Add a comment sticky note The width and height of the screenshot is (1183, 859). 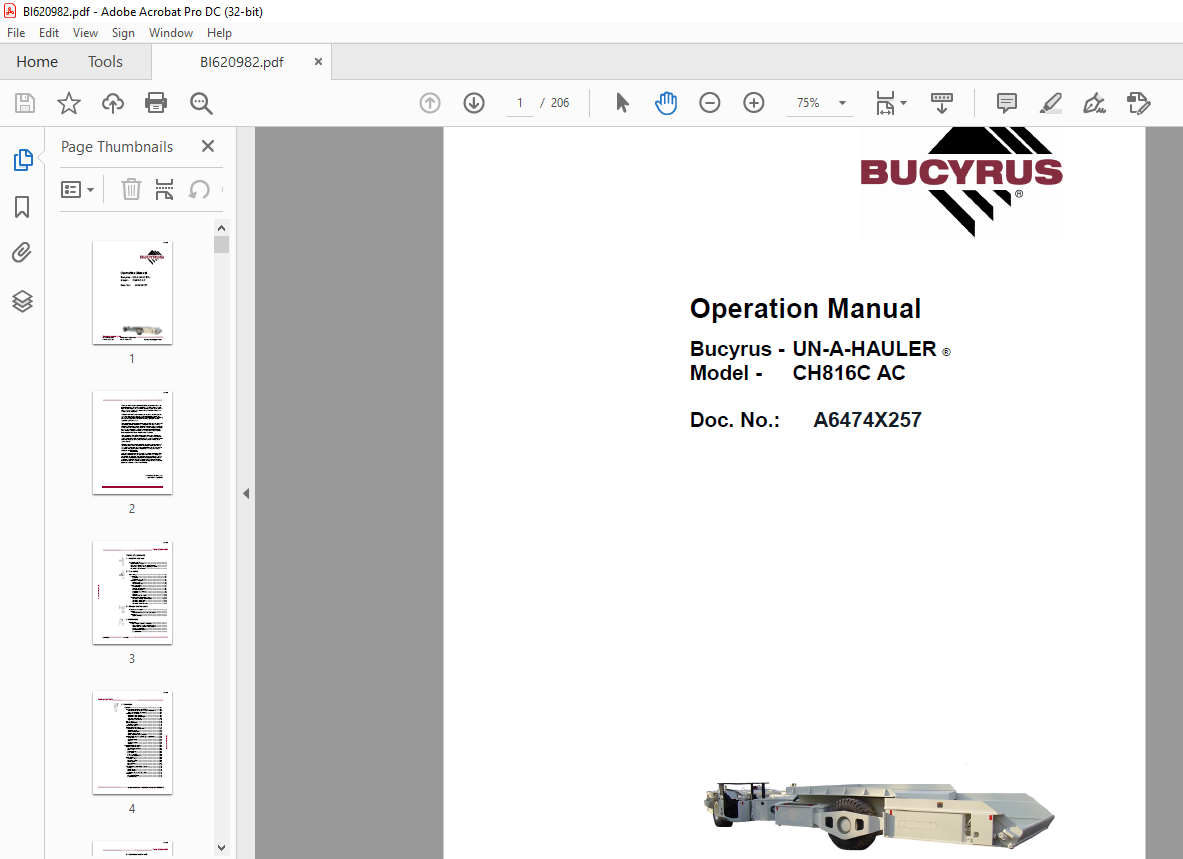(x=1006, y=103)
